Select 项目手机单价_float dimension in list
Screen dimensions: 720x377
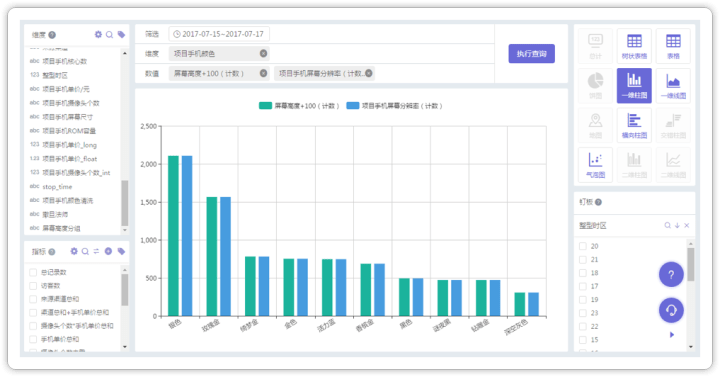pos(70,159)
